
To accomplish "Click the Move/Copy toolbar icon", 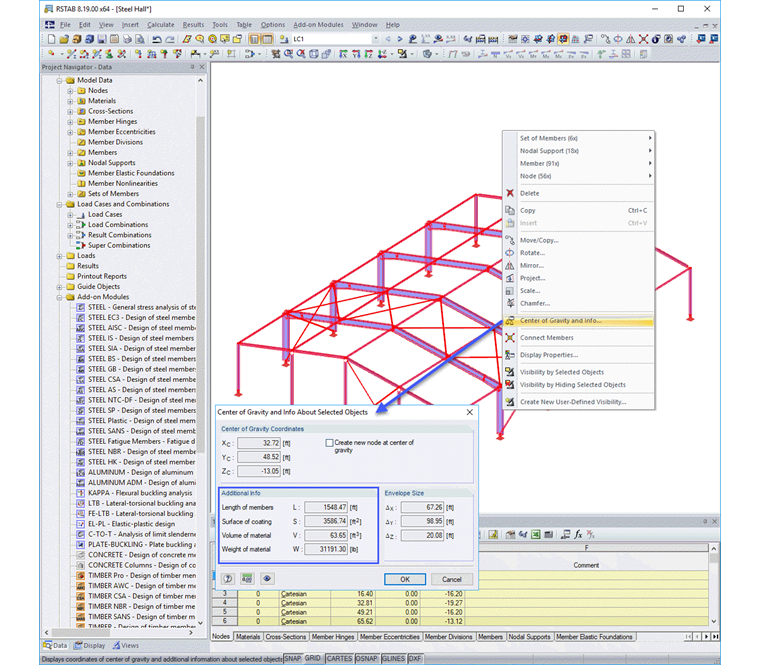I will 605,39.
